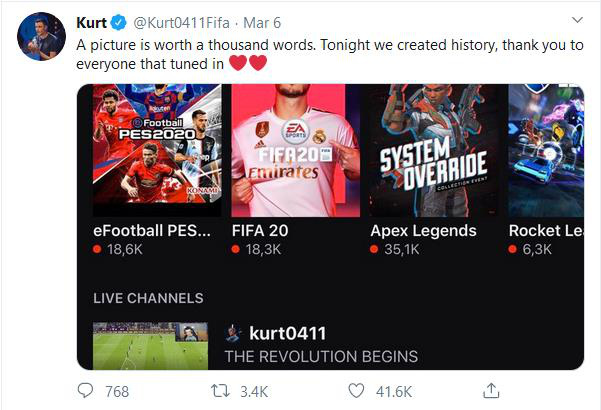Open the share tweet icon
This screenshot has width=601, height=410.
(x=491, y=390)
